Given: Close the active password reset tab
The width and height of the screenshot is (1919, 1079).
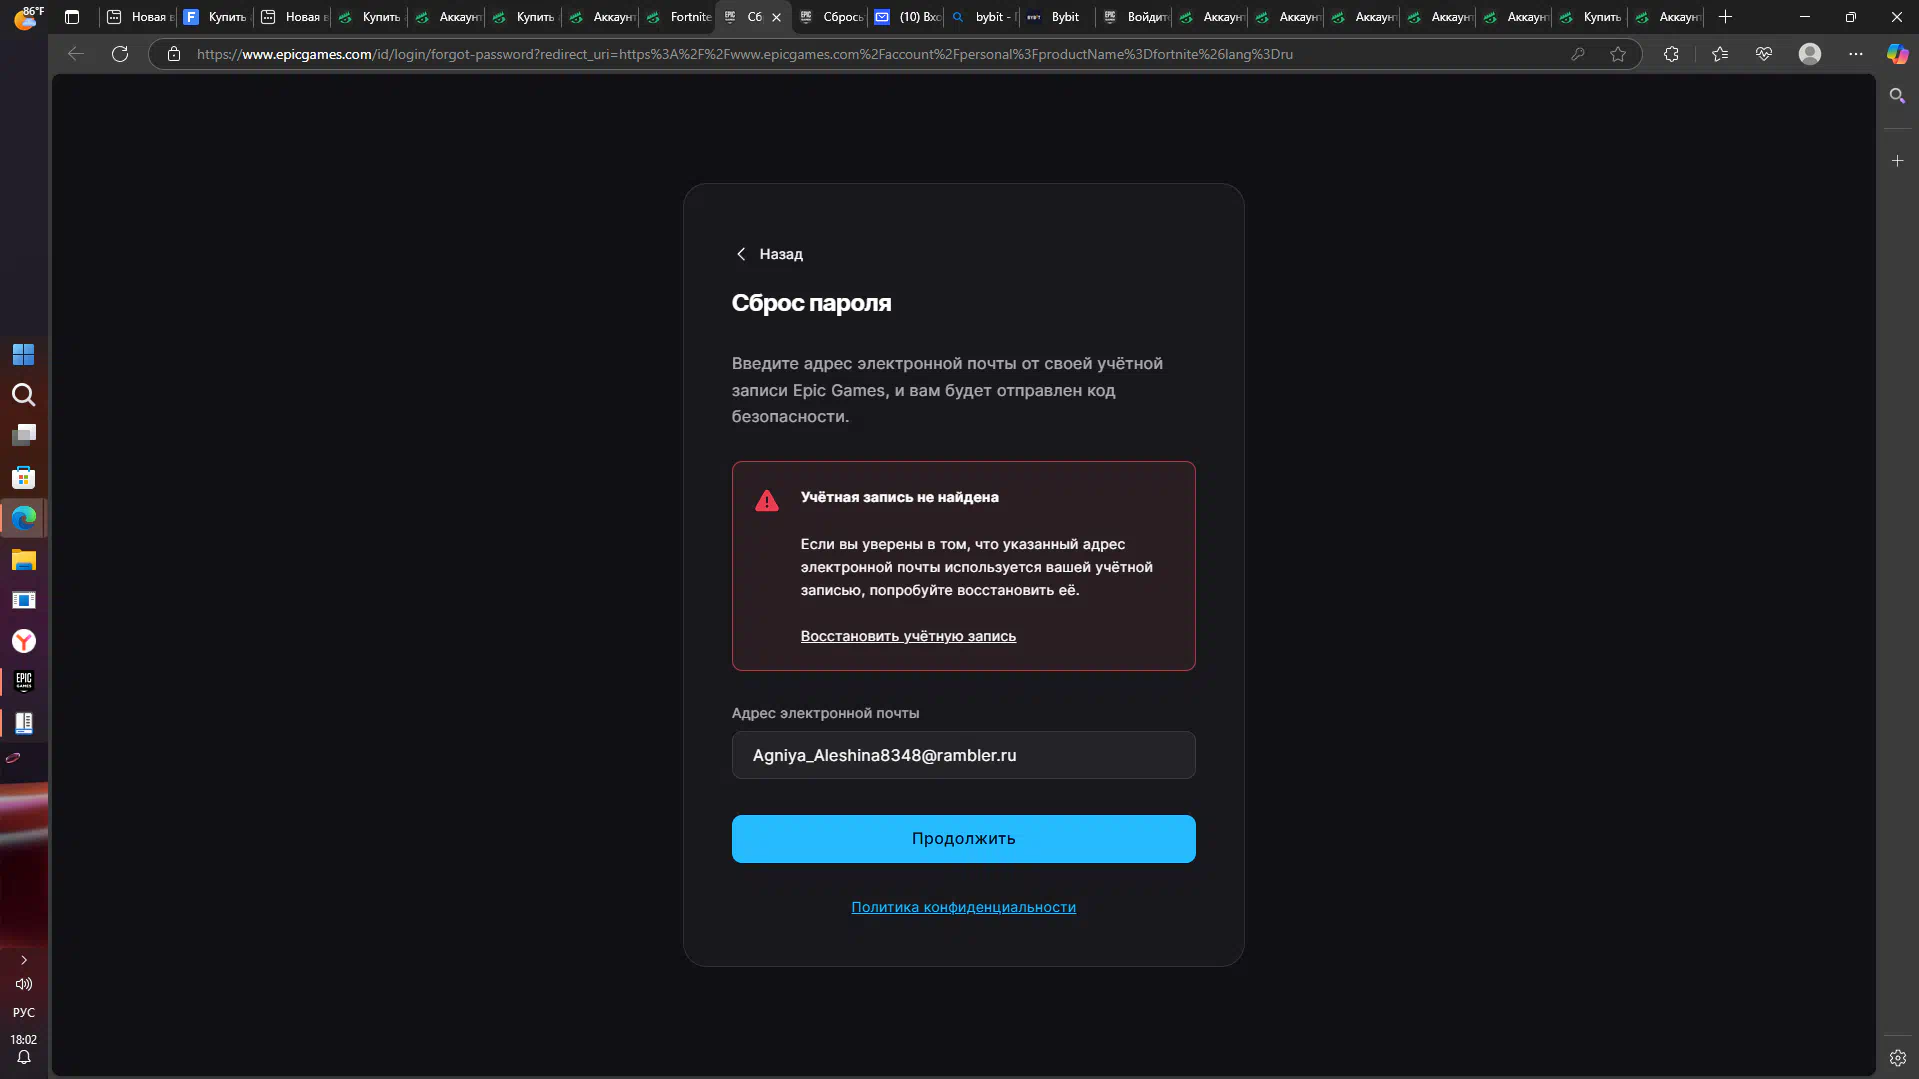Looking at the screenshot, I should pos(776,17).
